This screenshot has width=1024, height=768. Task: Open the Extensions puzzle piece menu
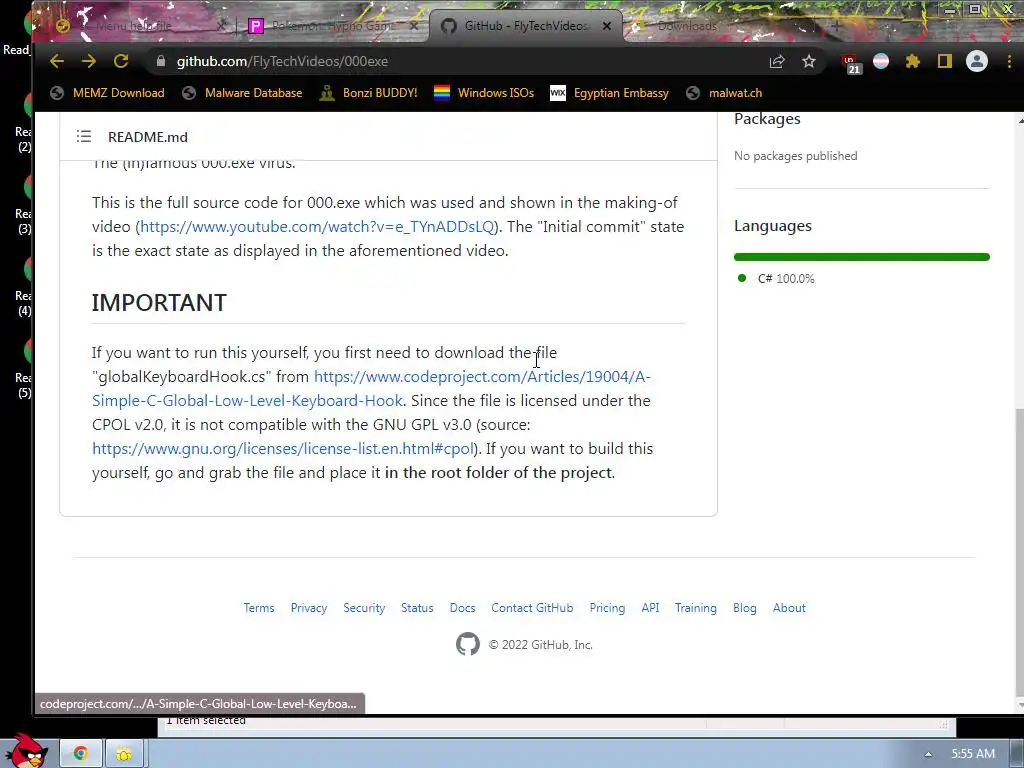912,61
